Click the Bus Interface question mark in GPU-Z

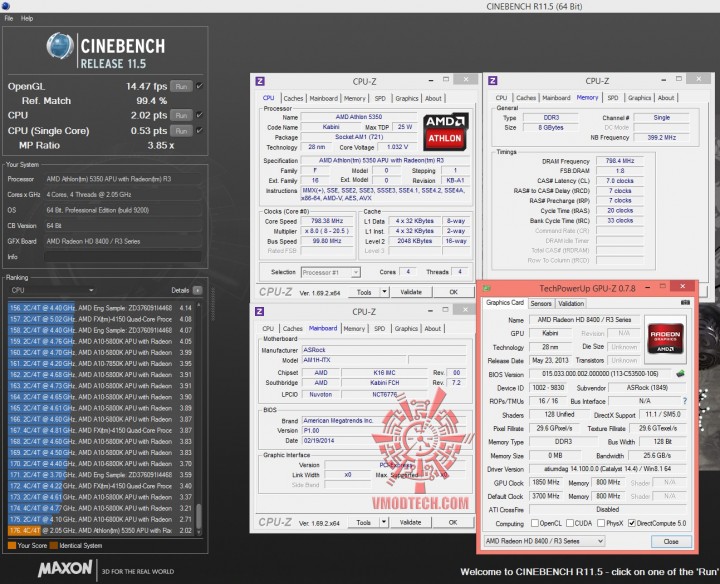tap(685, 401)
